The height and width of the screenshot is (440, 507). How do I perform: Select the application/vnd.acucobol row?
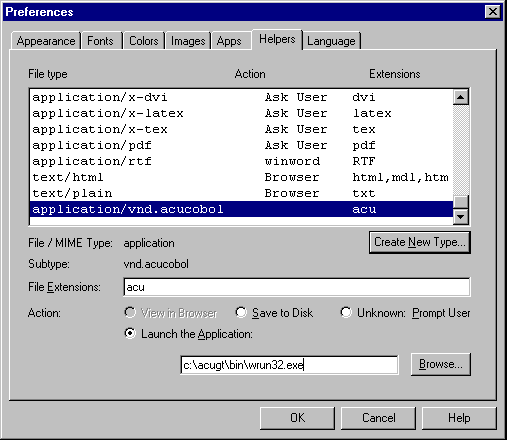click(x=241, y=209)
